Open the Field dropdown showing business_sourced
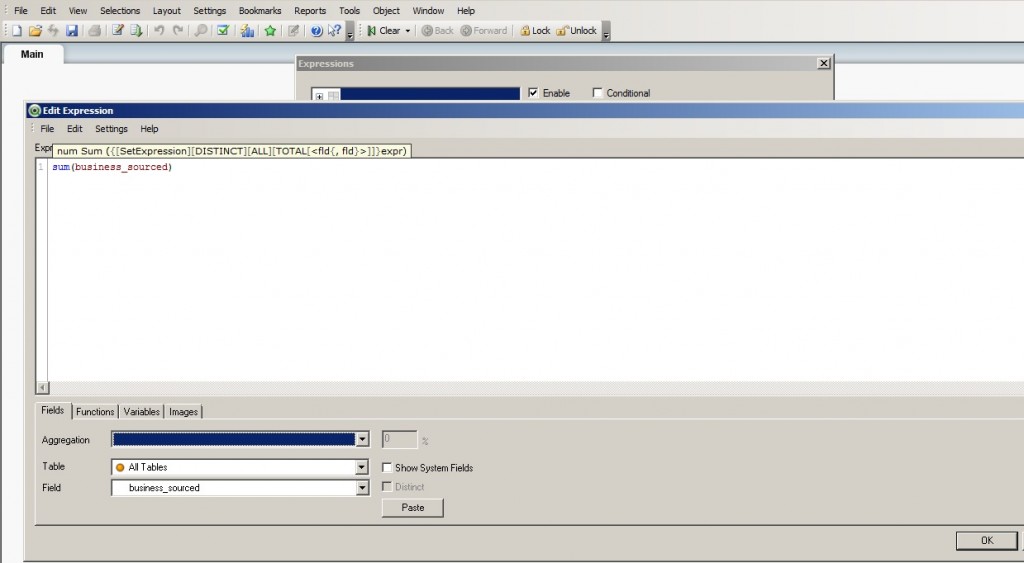This screenshot has height=563, width=1024. click(362, 488)
